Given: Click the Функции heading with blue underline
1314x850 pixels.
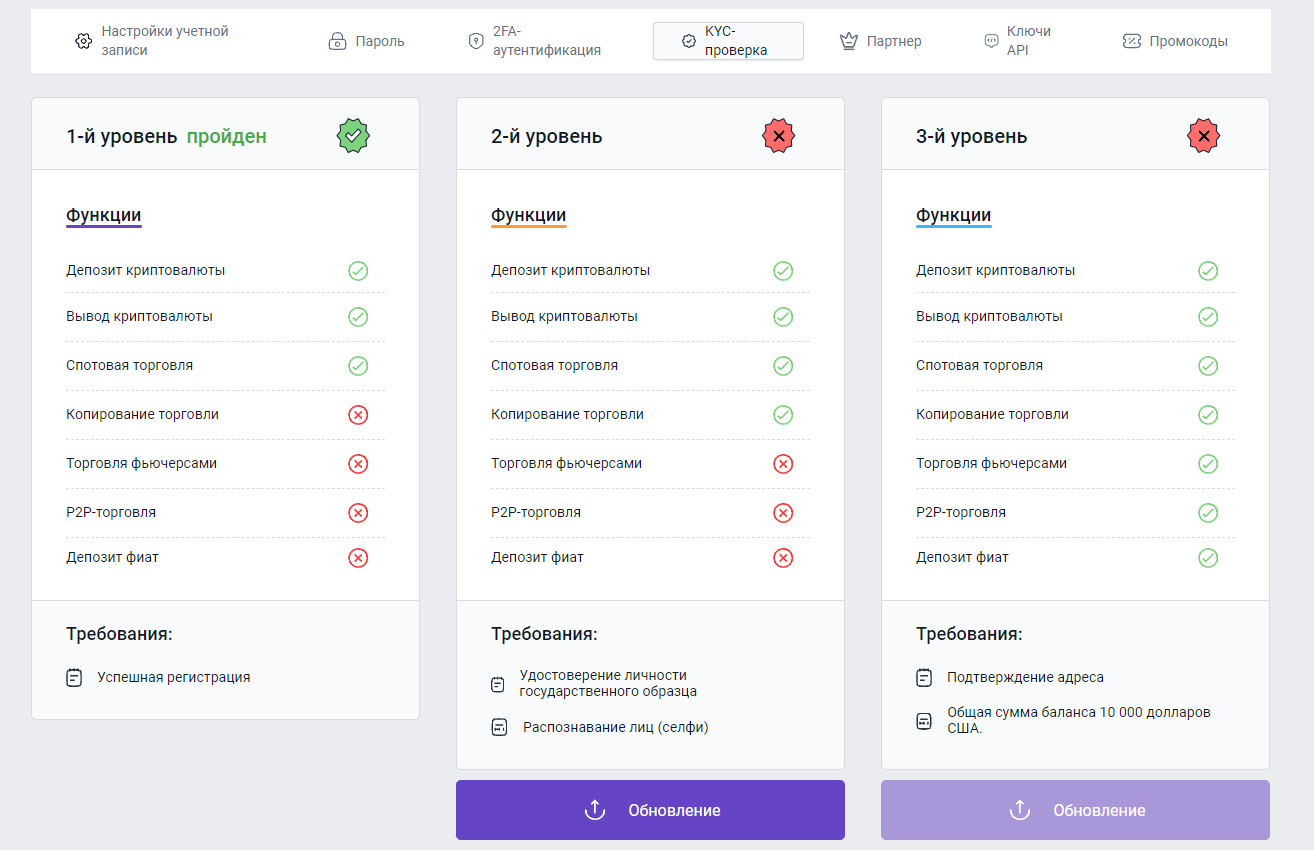Looking at the screenshot, I should [x=954, y=216].
